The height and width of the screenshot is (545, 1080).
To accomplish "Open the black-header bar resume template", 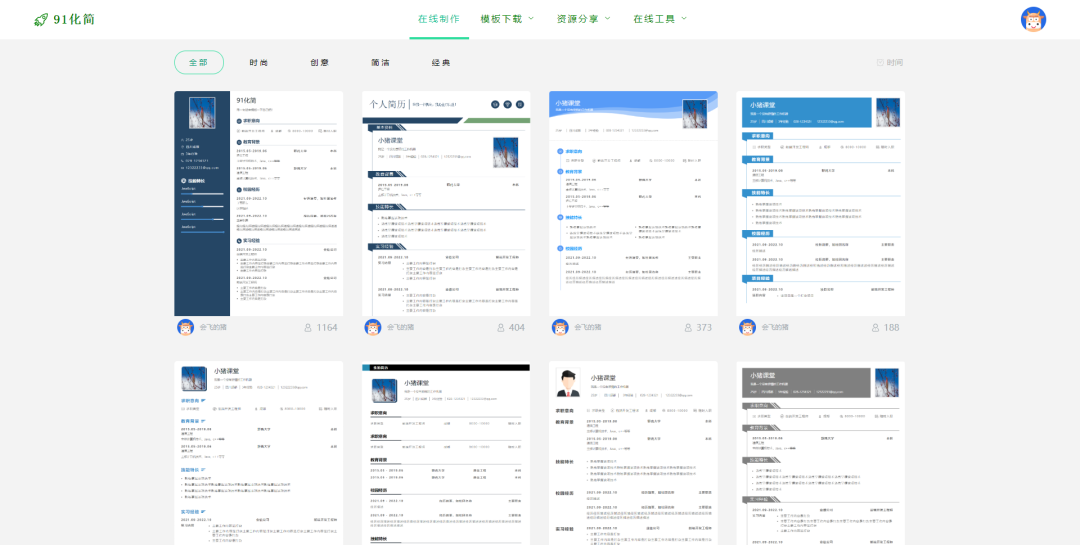I will (446, 453).
